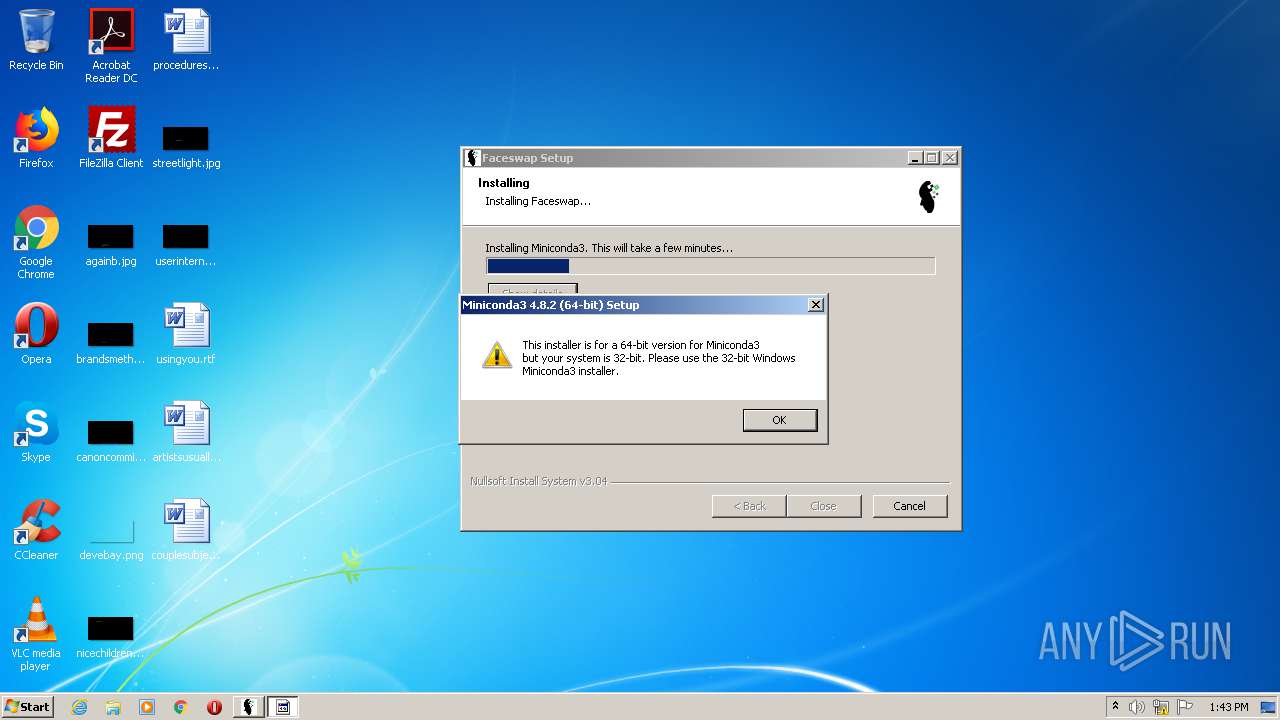Viewport: 1280px width, 720px height.
Task: Click the disabled Close button in Faceswap Setup
Action: click(823, 506)
